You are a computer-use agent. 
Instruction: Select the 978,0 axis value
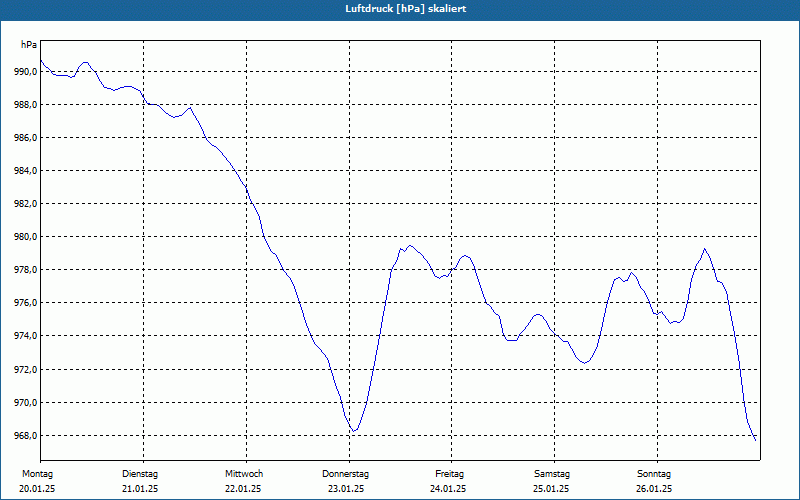pyautogui.click(x=26, y=270)
